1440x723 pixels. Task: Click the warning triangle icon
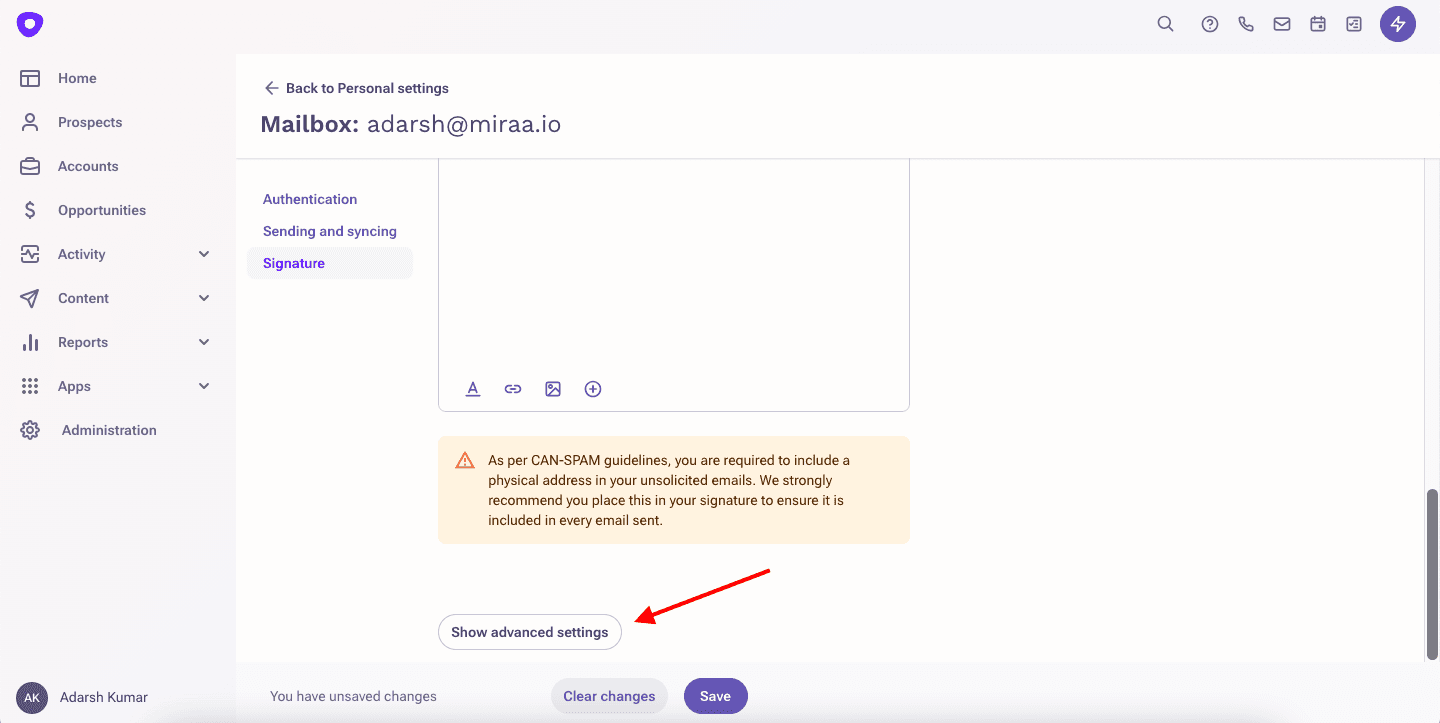click(465, 461)
